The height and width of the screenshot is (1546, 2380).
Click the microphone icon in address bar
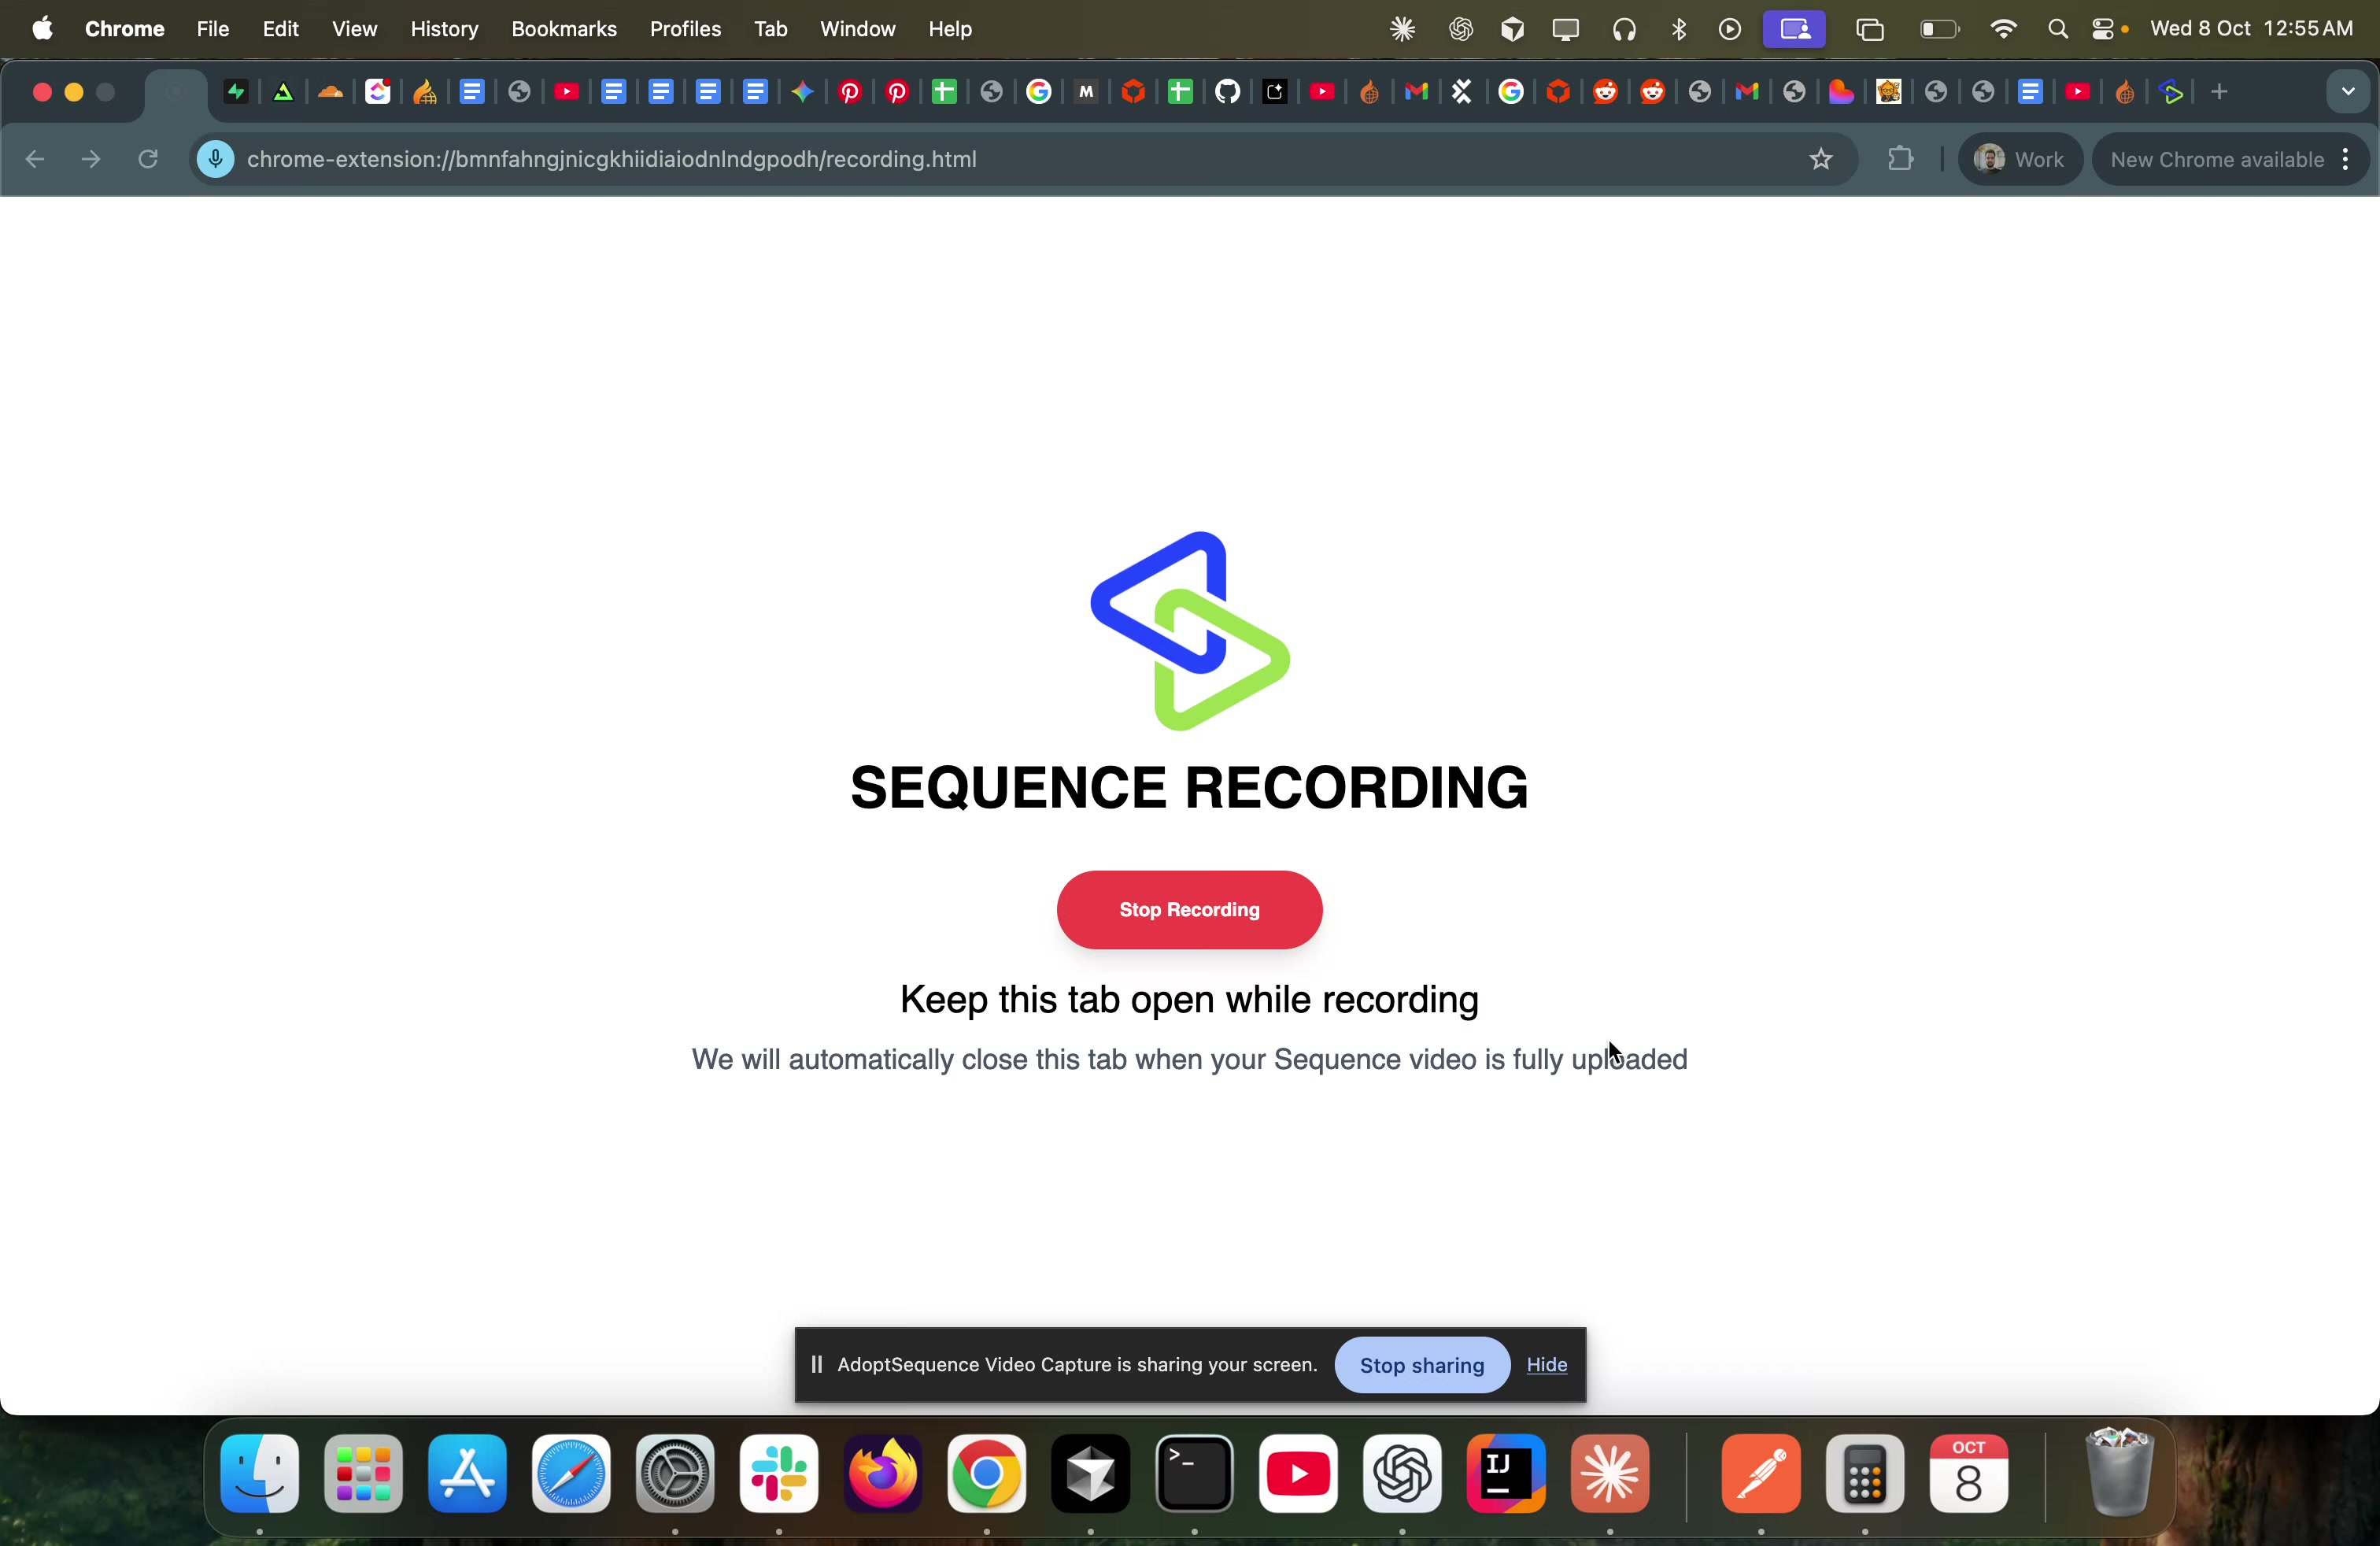[216, 160]
